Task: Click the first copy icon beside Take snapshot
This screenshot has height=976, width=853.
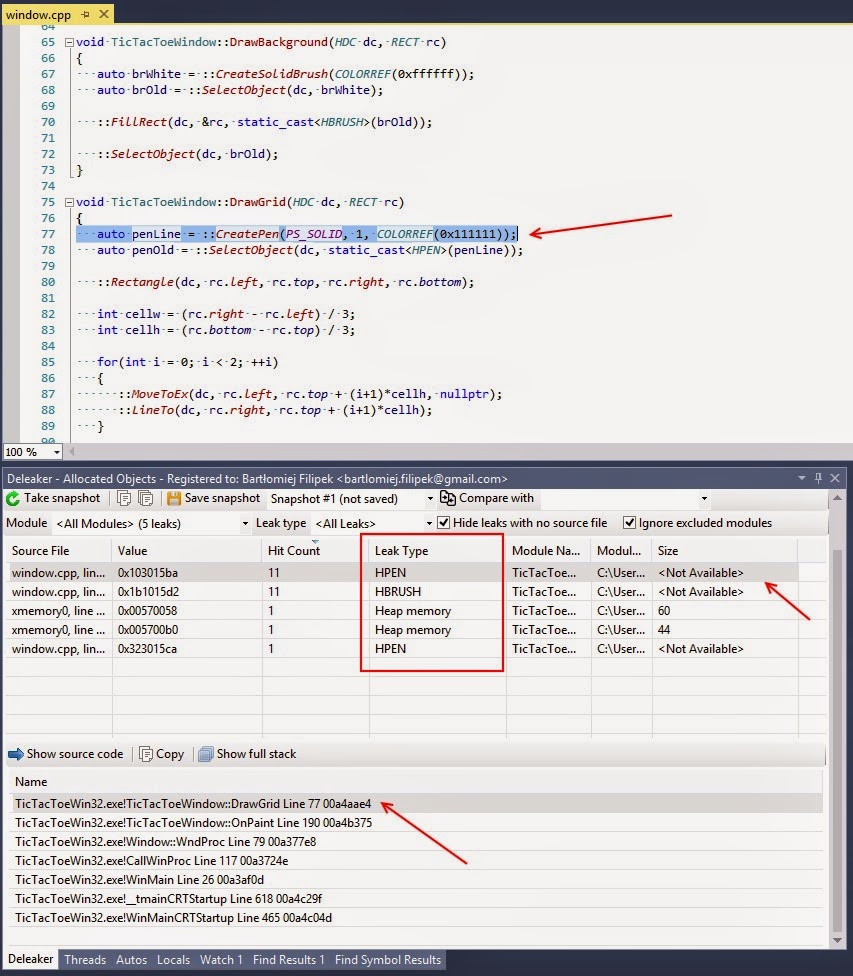Action: [x=125, y=498]
